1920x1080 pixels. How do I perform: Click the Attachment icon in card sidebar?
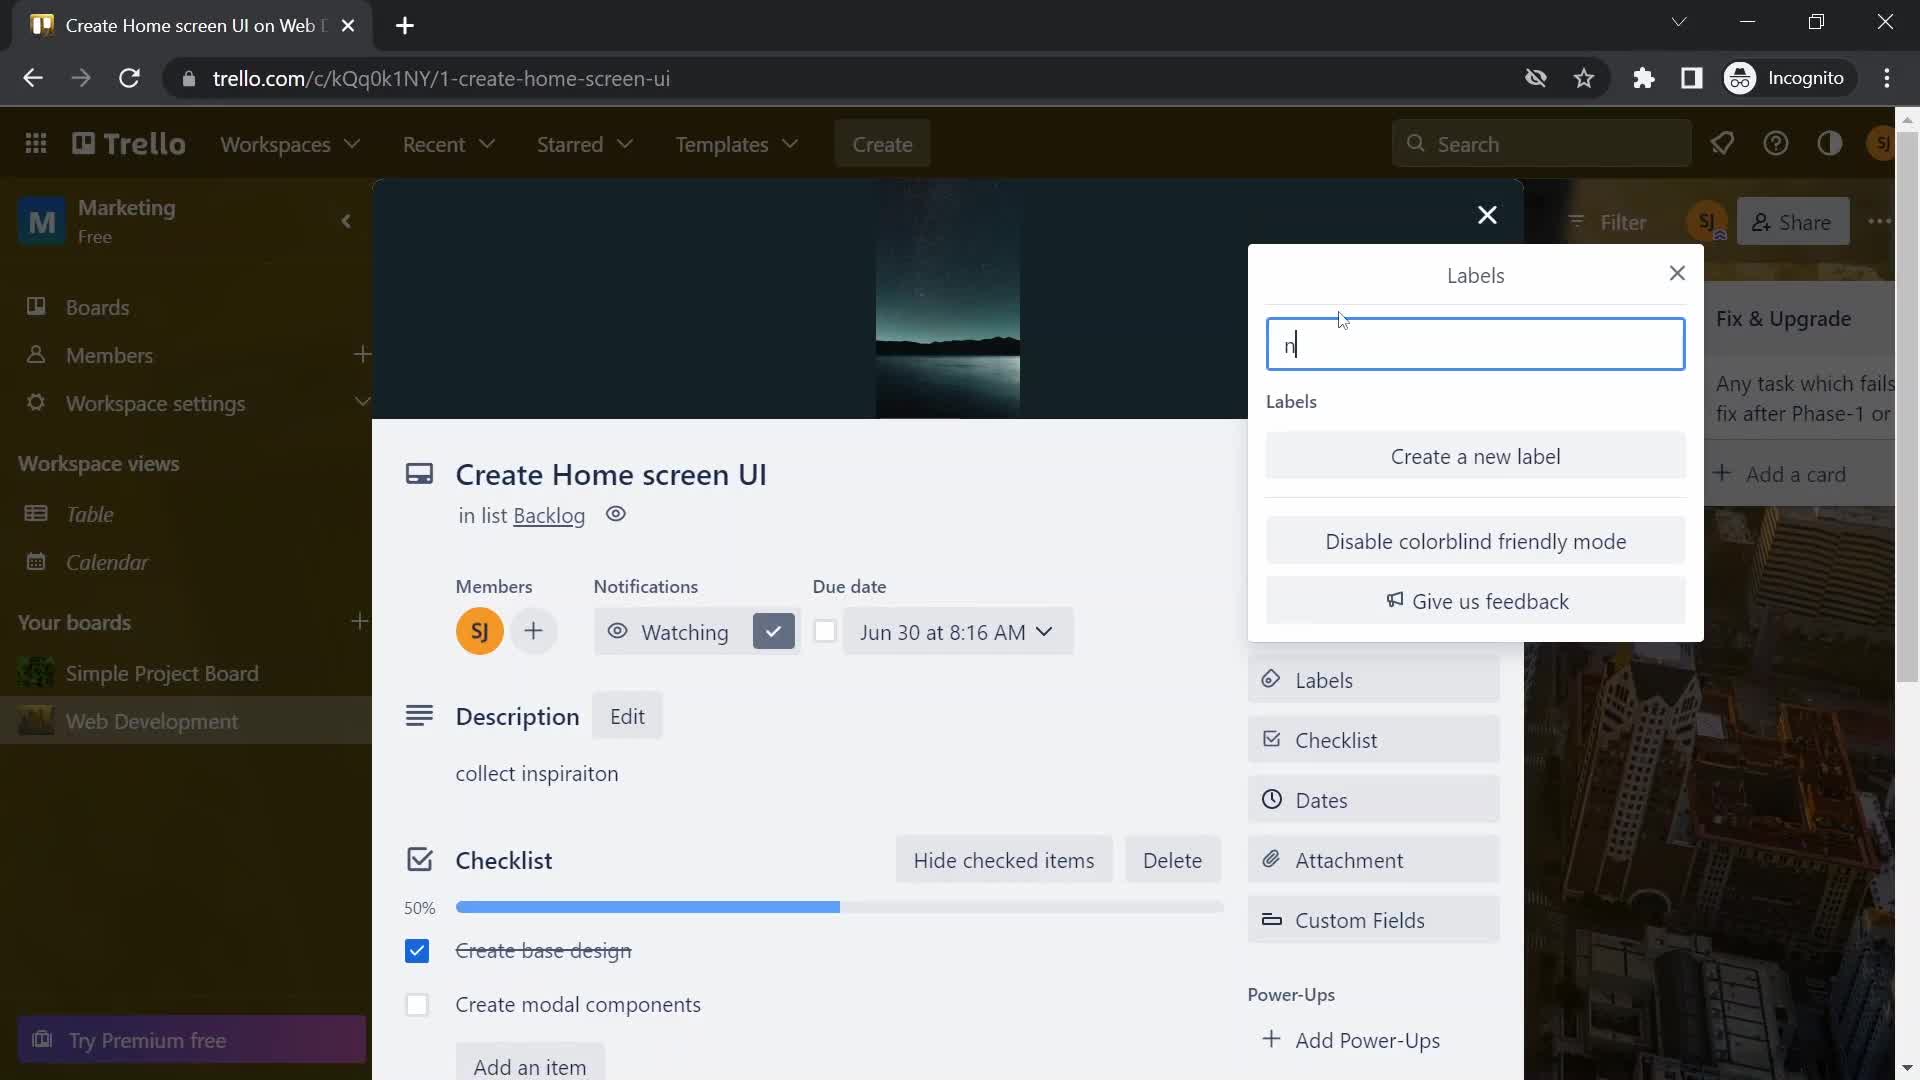(1270, 858)
